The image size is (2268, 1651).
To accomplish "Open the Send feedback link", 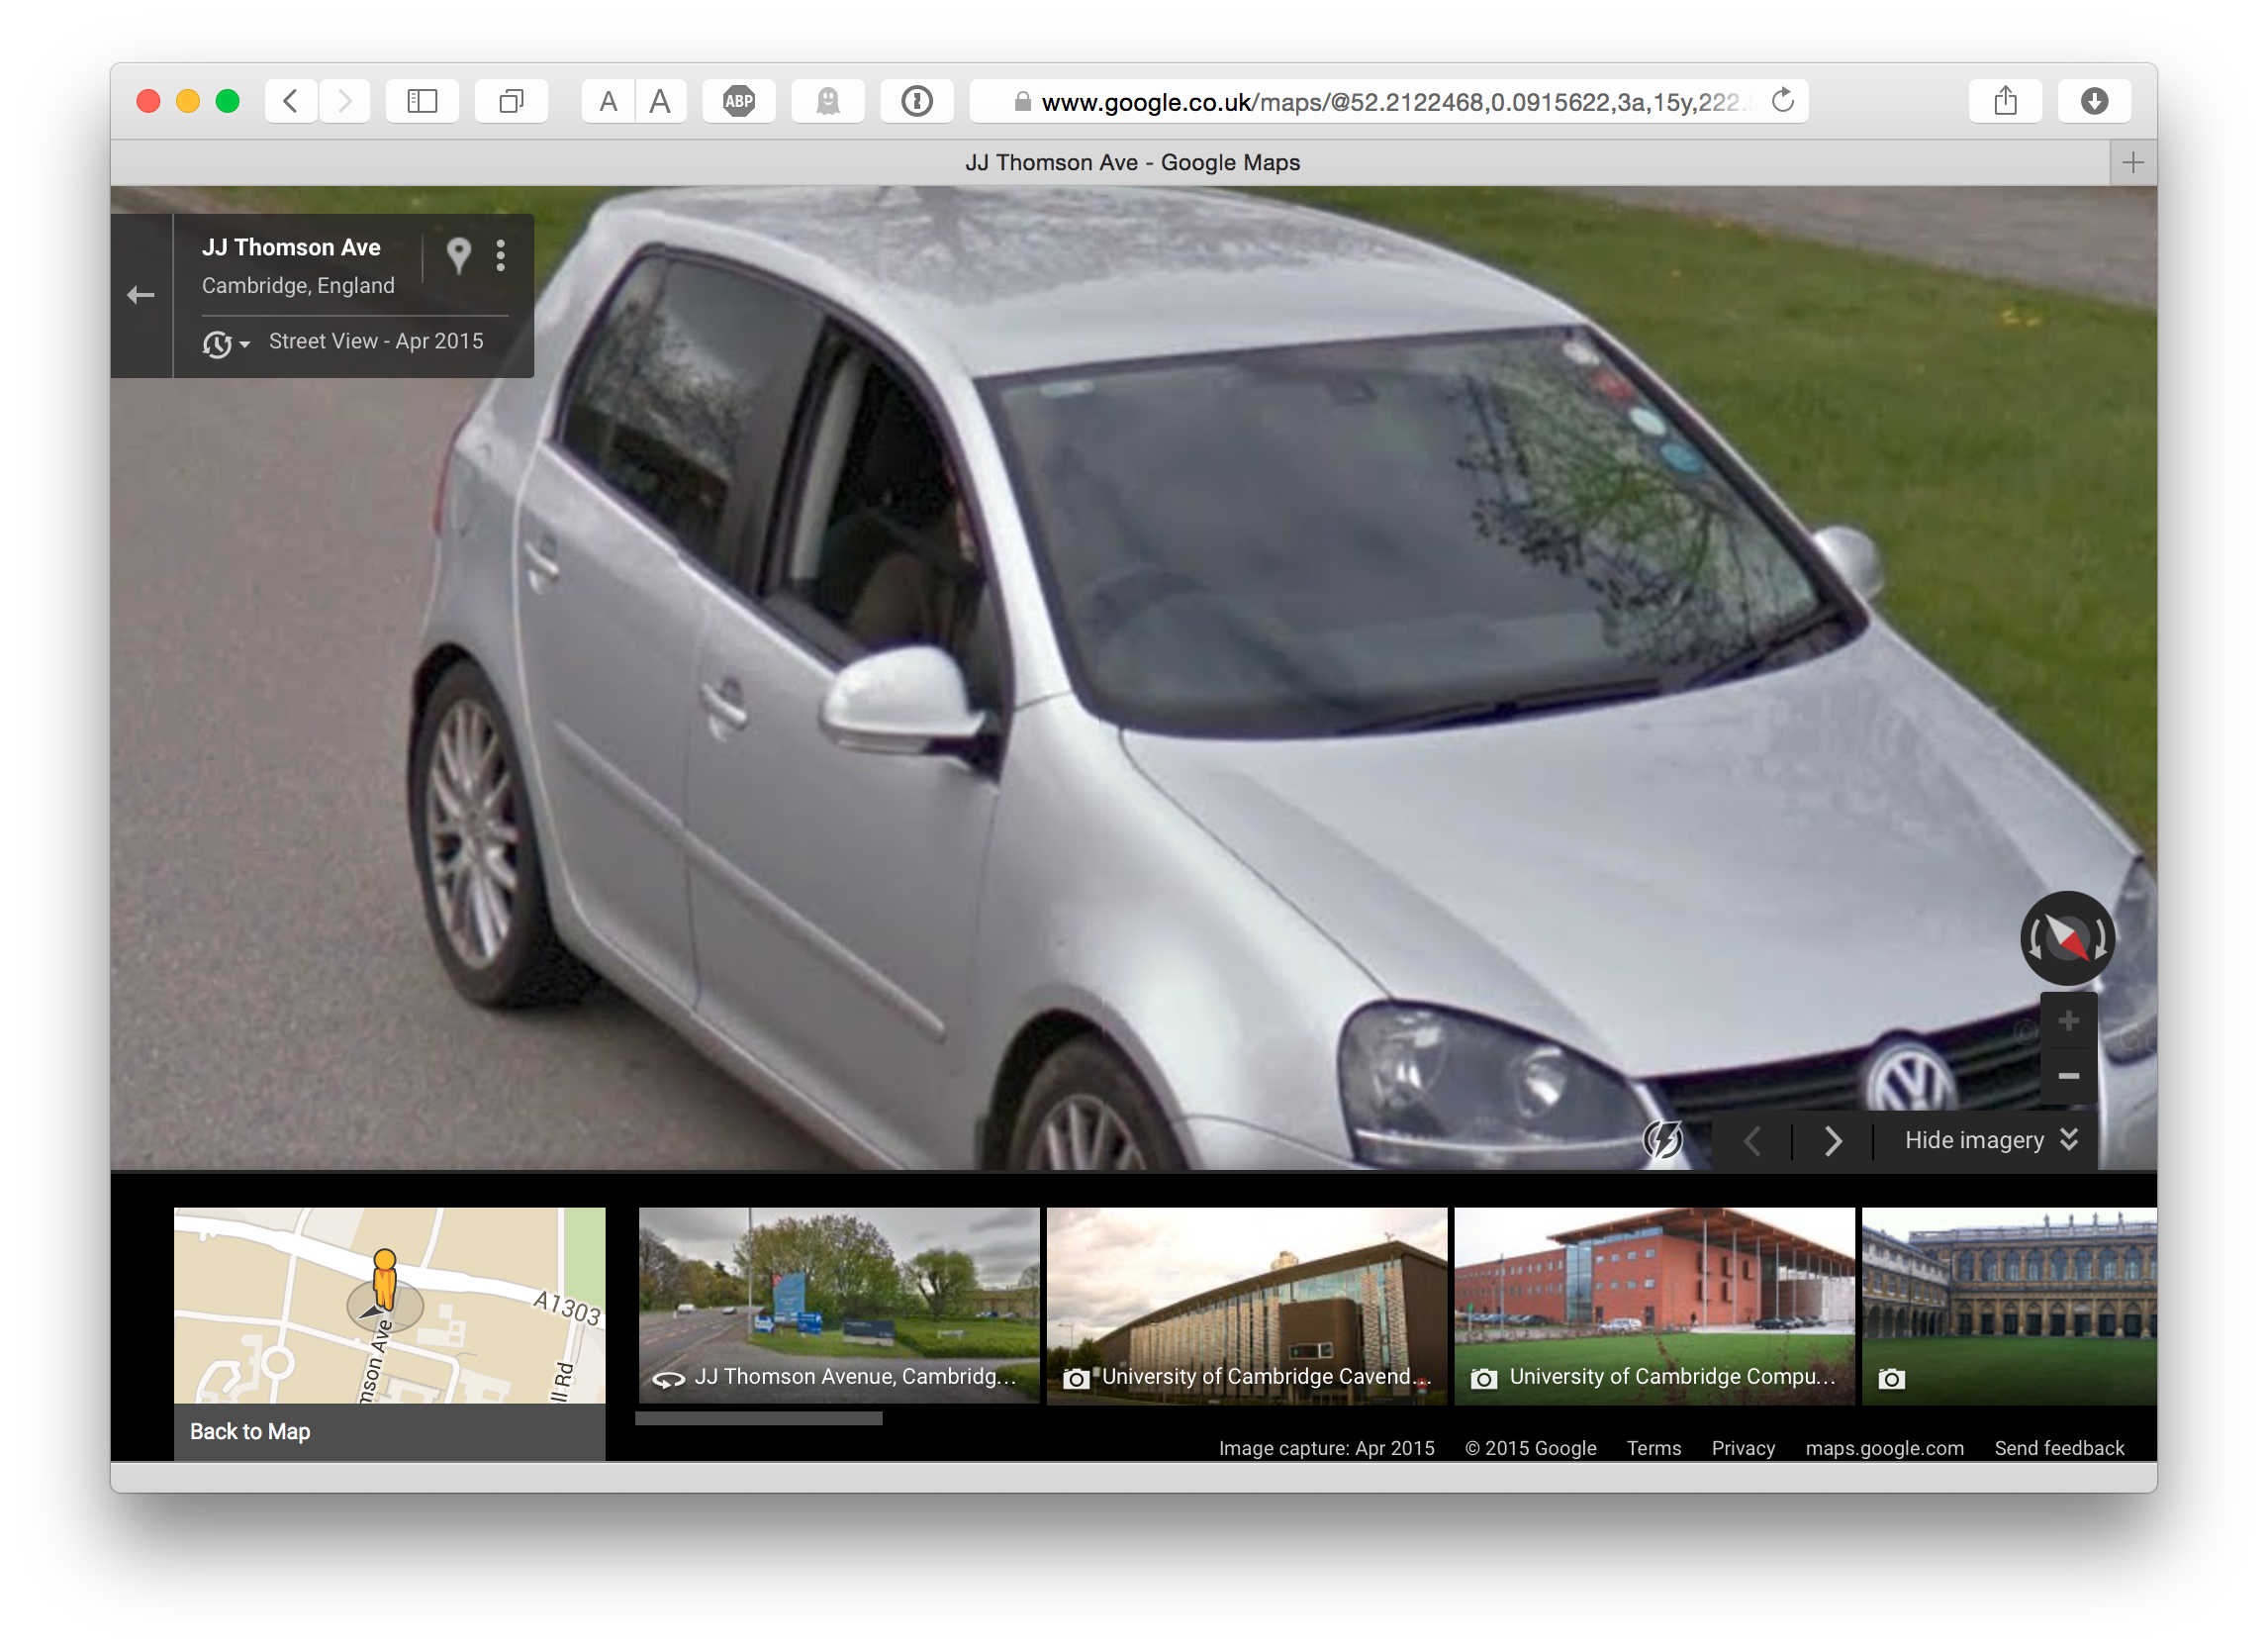I will [2058, 1448].
